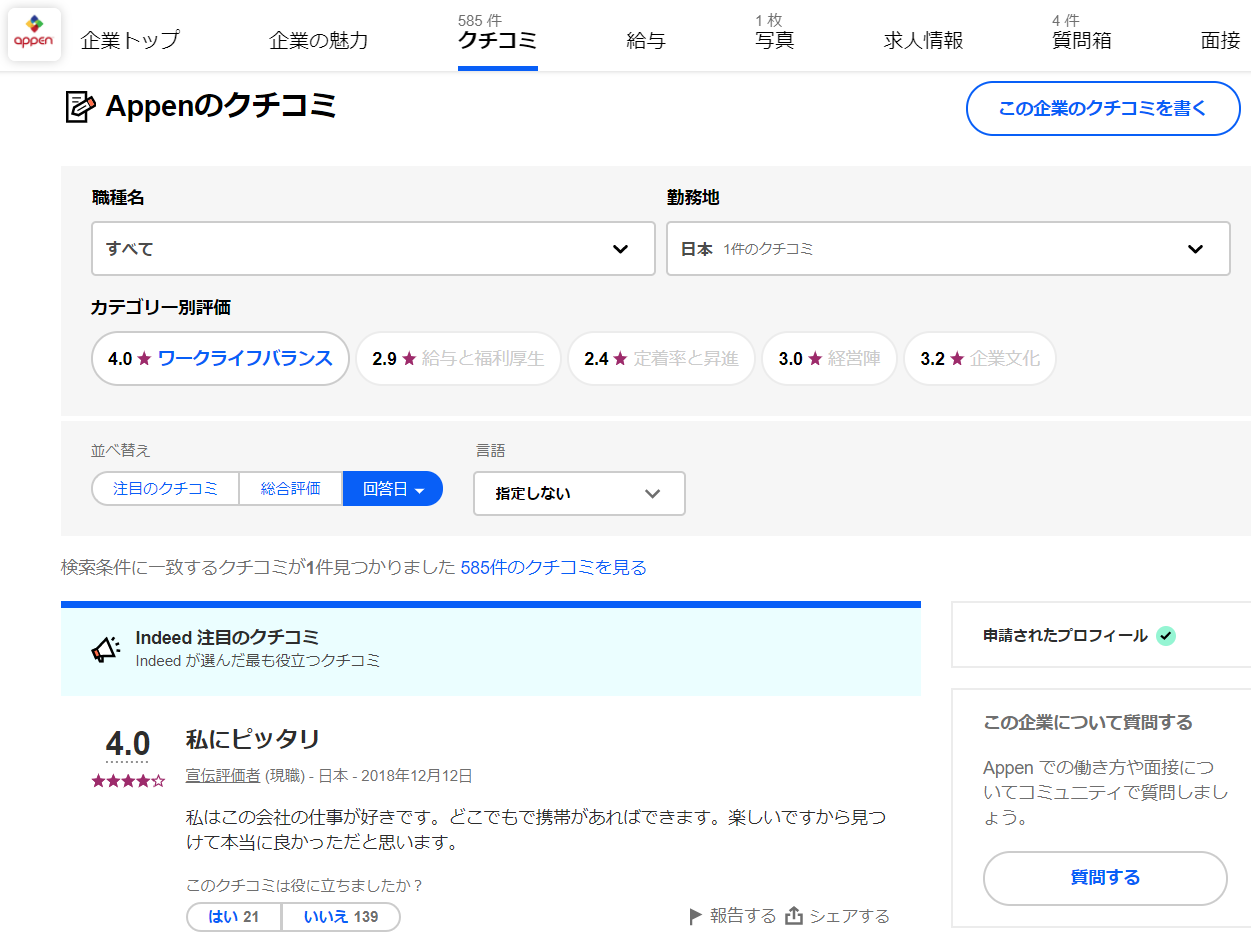The height and width of the screenshot is (939, 1251).
Task: Open the 求人情報 tab
Action: click(x=923, y=41)
